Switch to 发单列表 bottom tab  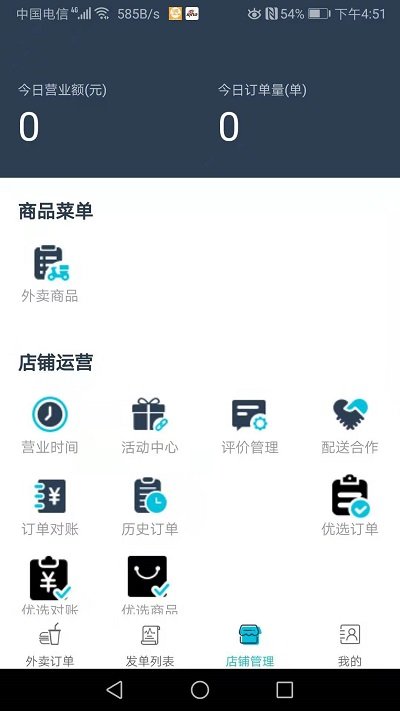tap(150, 645)
